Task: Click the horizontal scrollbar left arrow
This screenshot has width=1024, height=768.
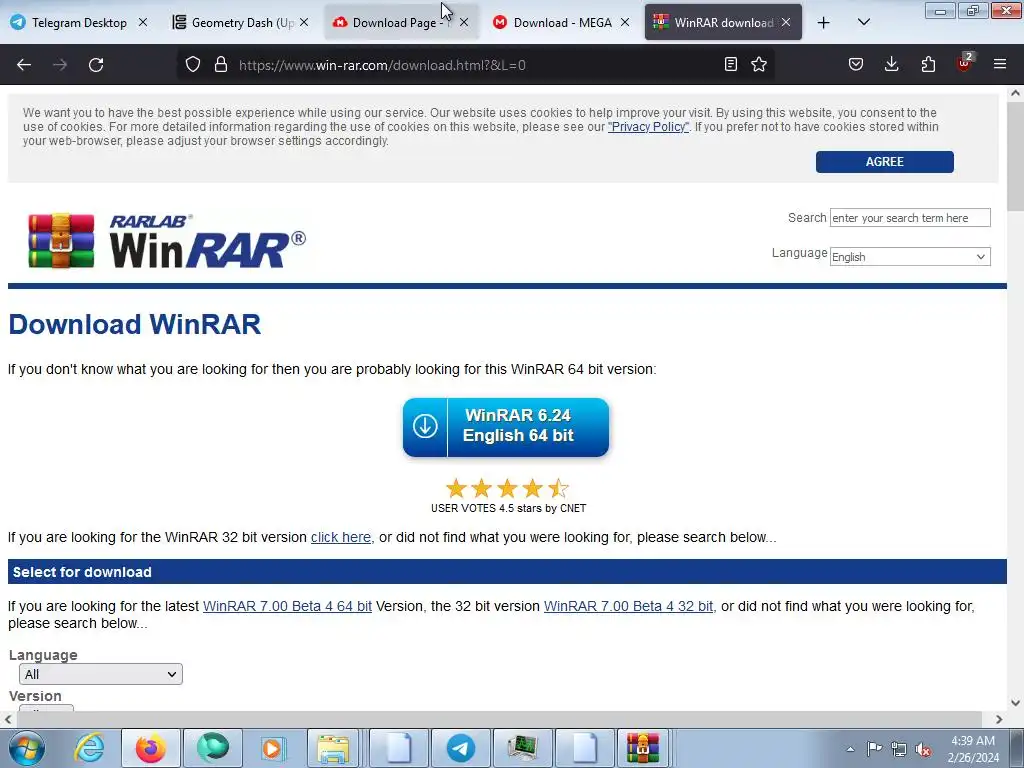Action: [x=7, y=719]
